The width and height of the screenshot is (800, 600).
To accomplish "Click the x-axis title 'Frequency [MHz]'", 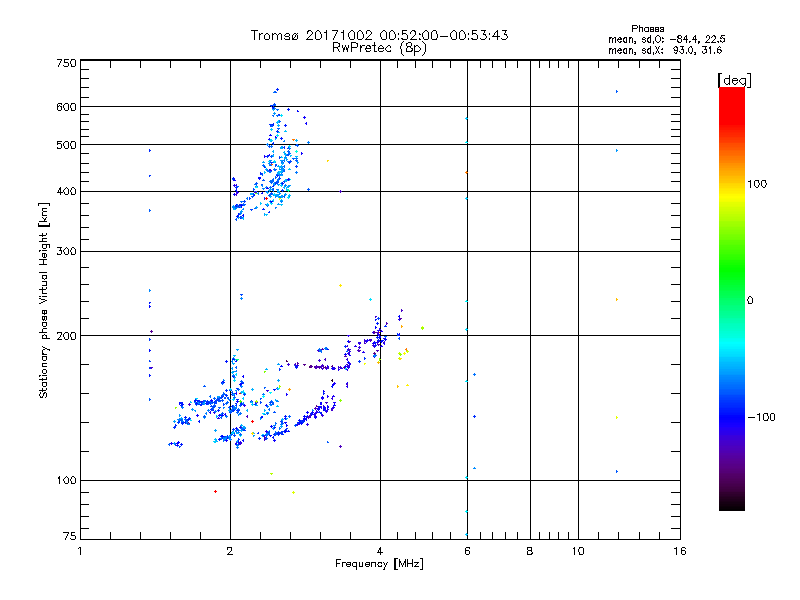I will pos(379,564).
